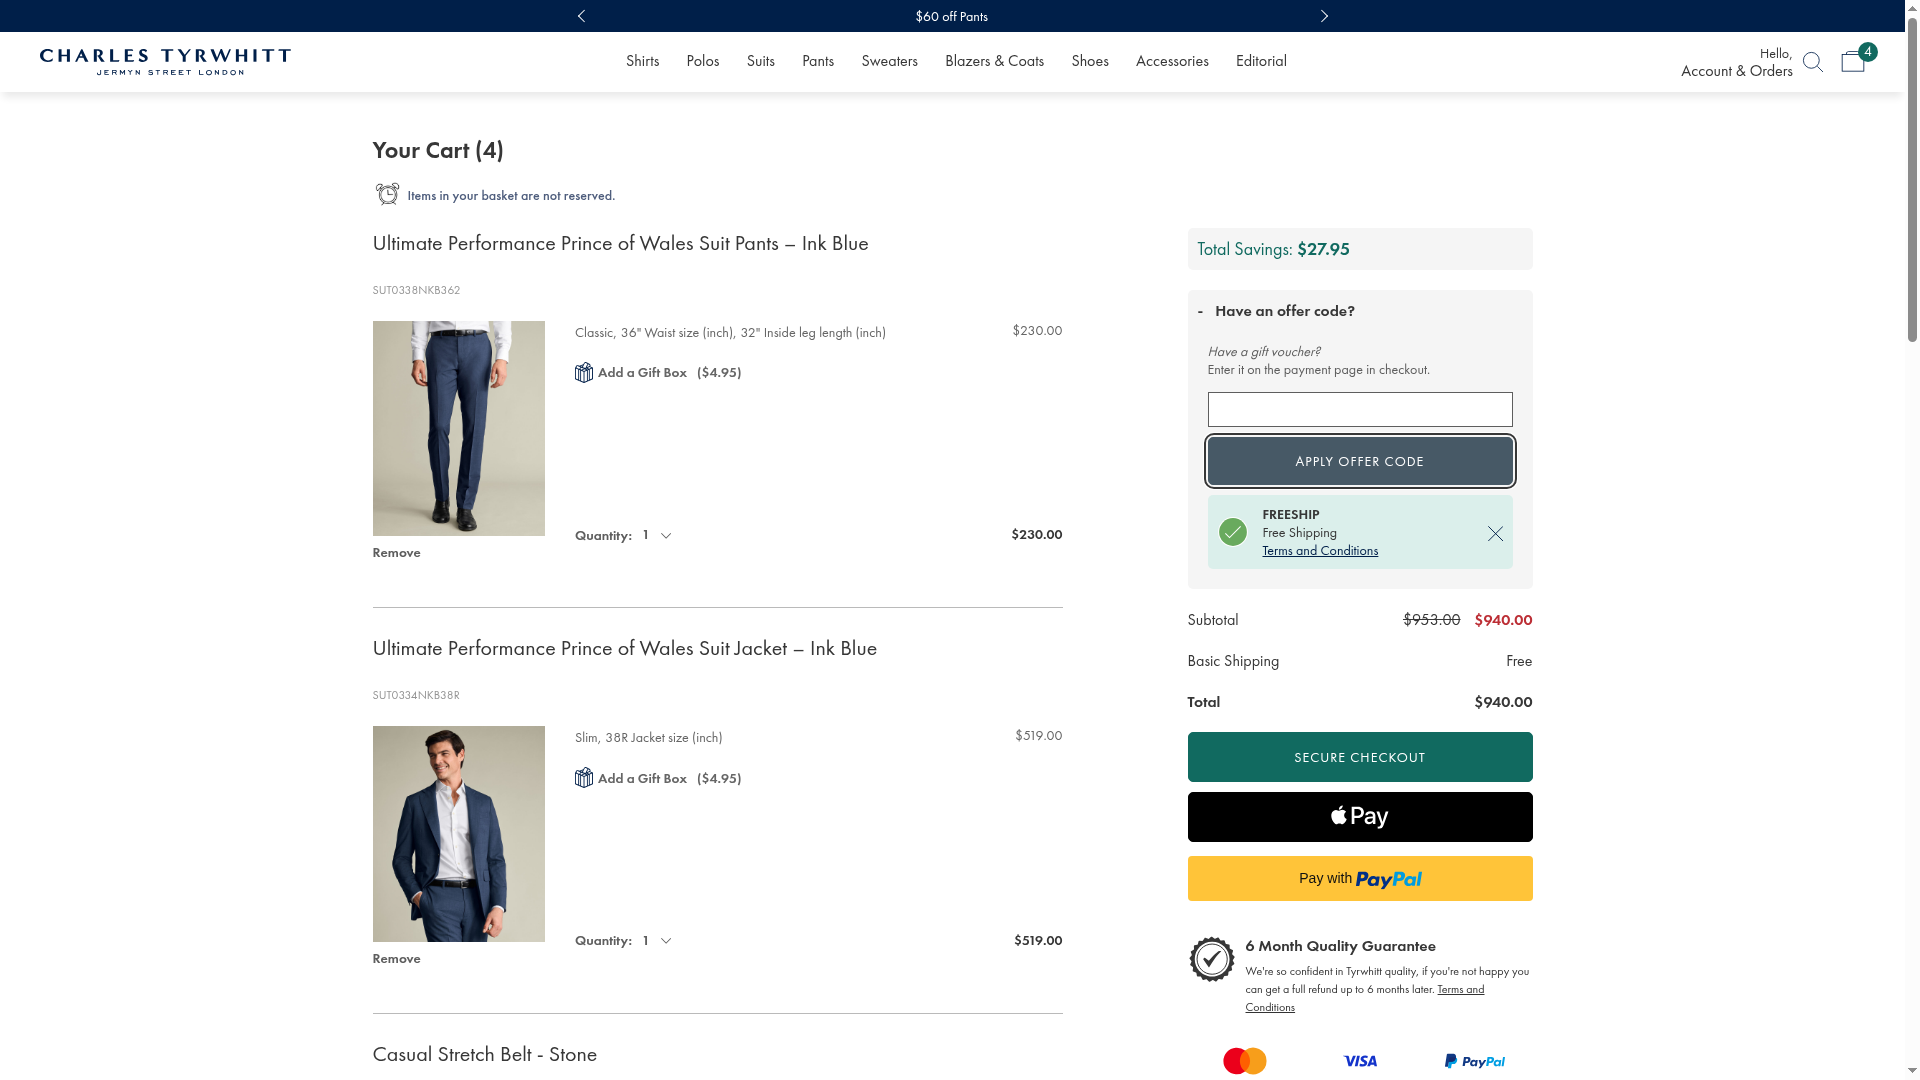The height and width of the screenshot is (1080, 1920).
Task: Click the offer code input field
Action: click(1359, 410)
